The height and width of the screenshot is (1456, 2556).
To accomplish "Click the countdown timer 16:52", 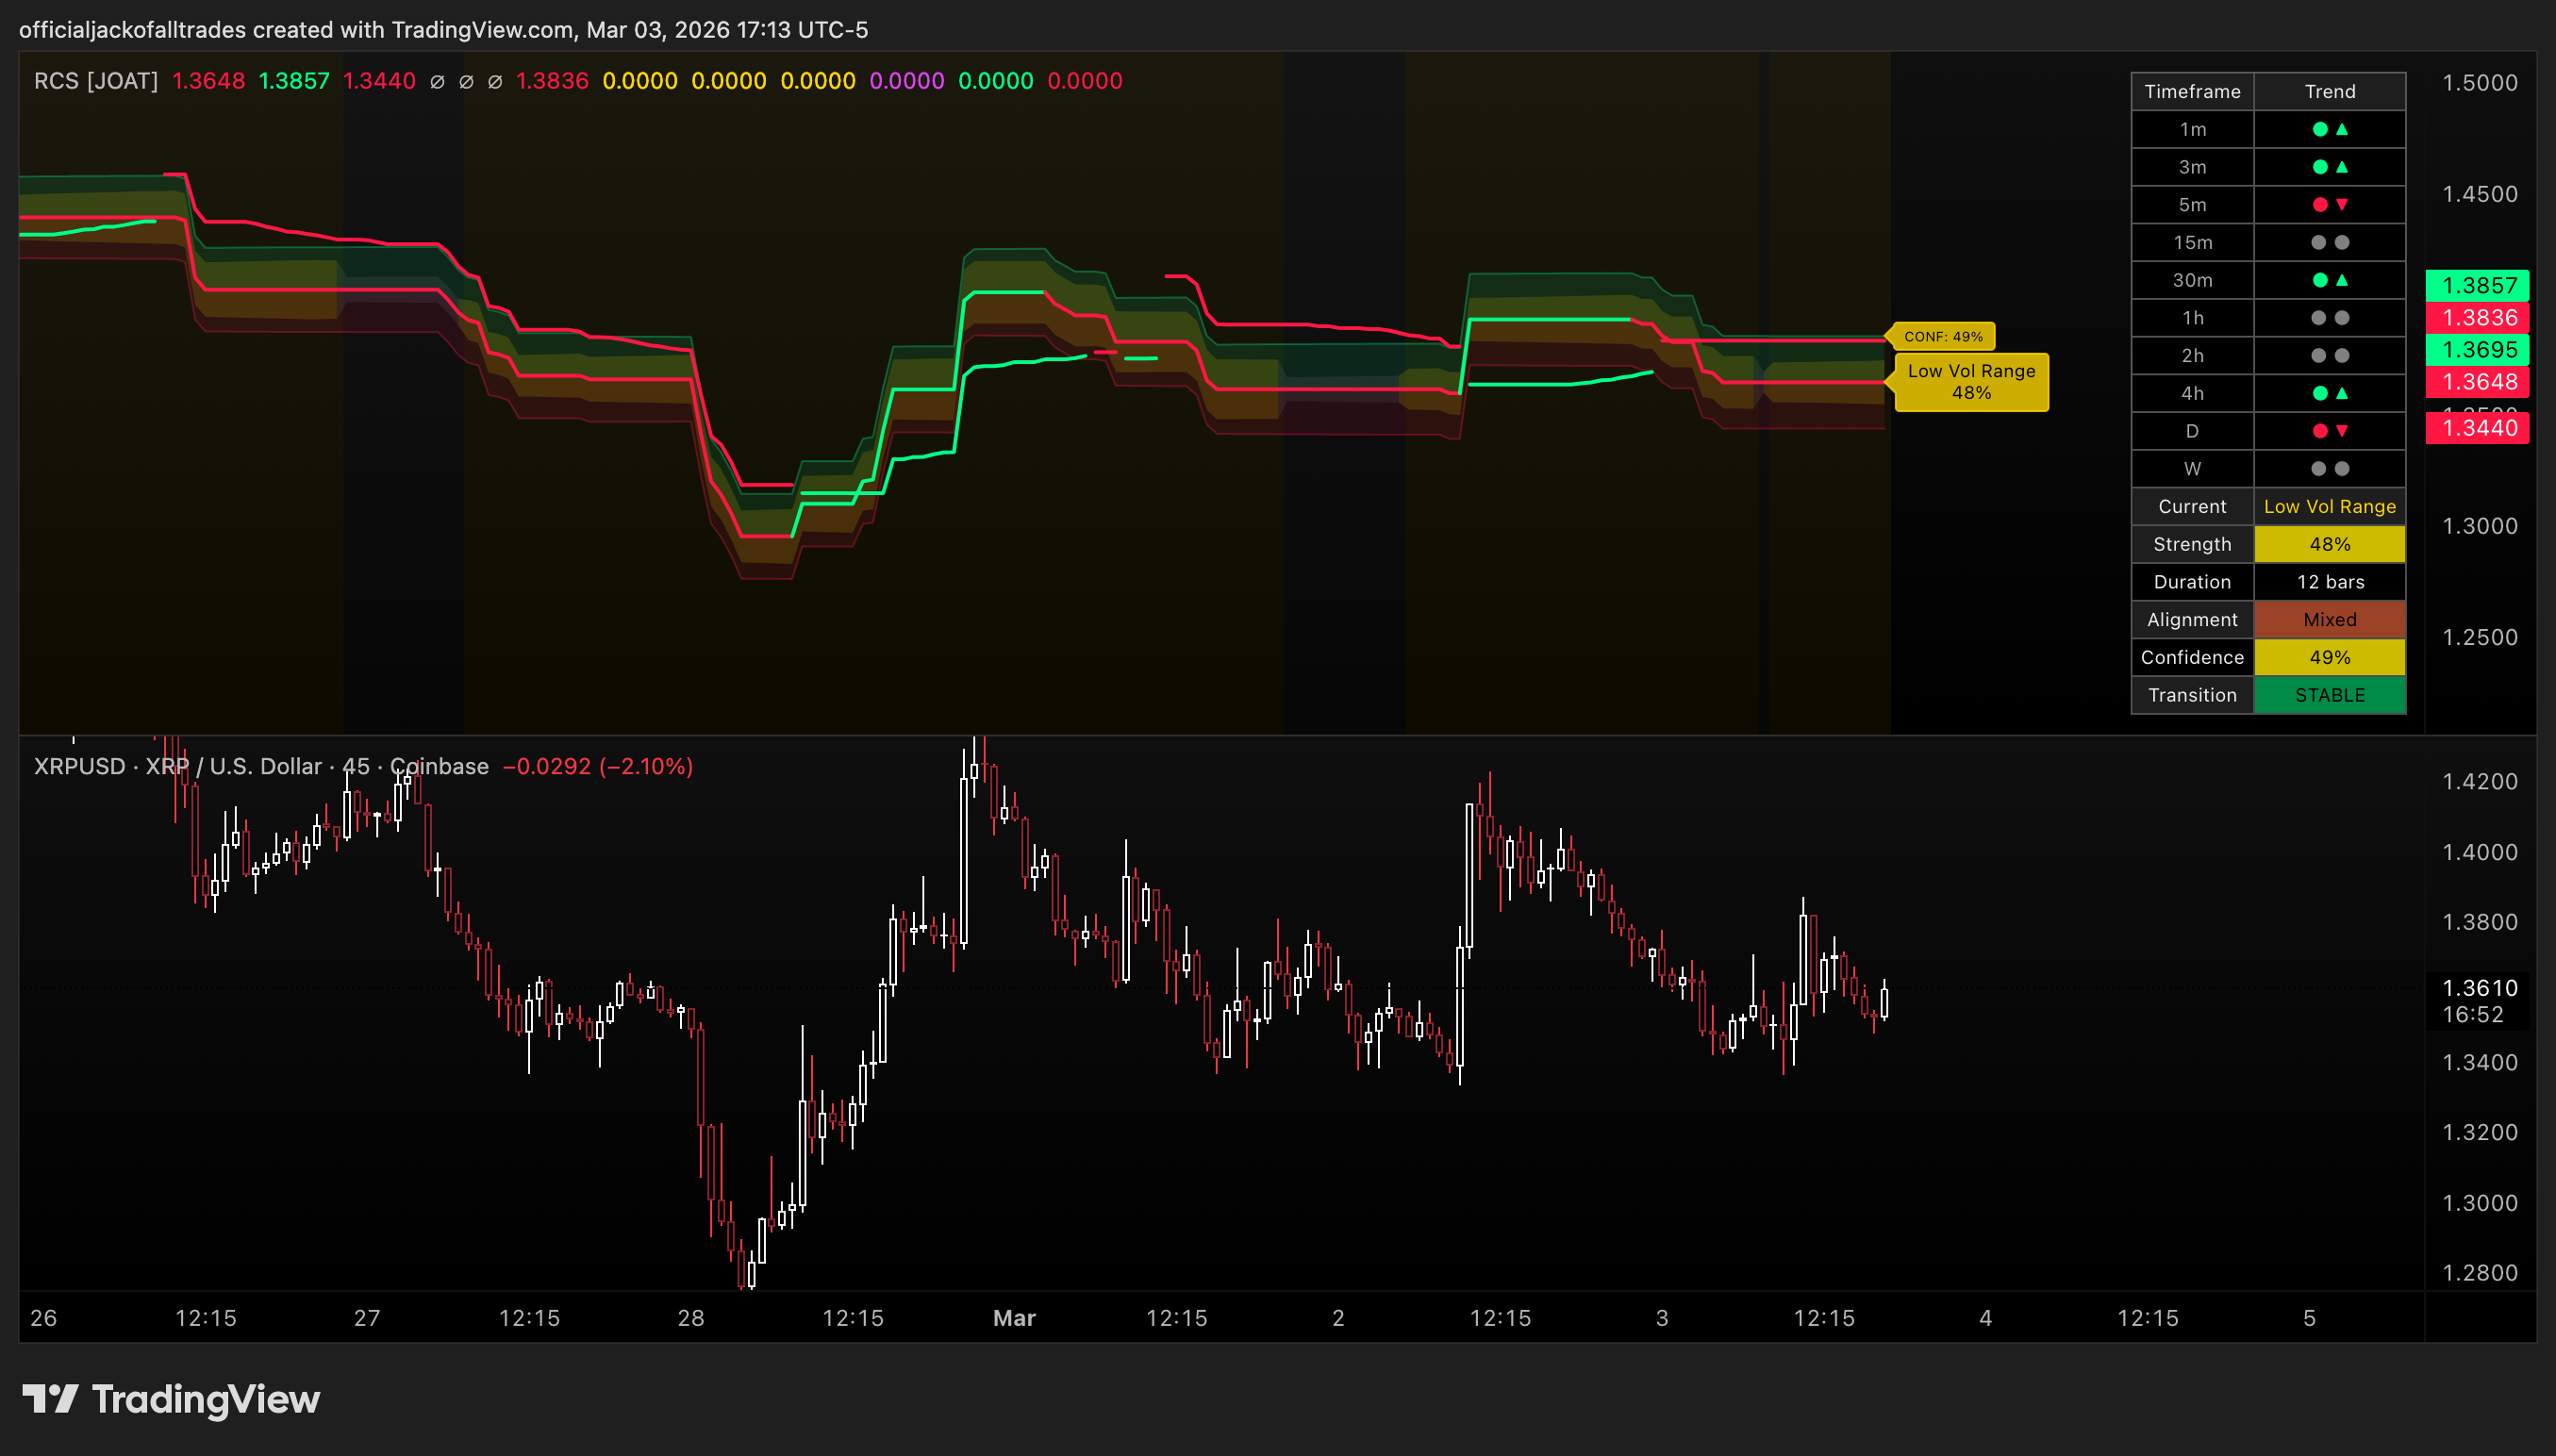I will coord(2472,1015).
